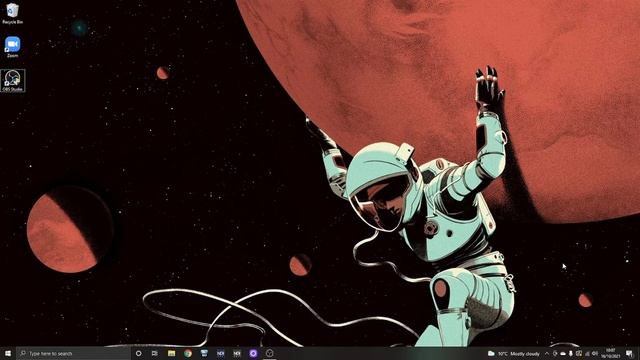640x360 pixels.
Task: Open the Windows Start menu
Action: pos(8,353)
